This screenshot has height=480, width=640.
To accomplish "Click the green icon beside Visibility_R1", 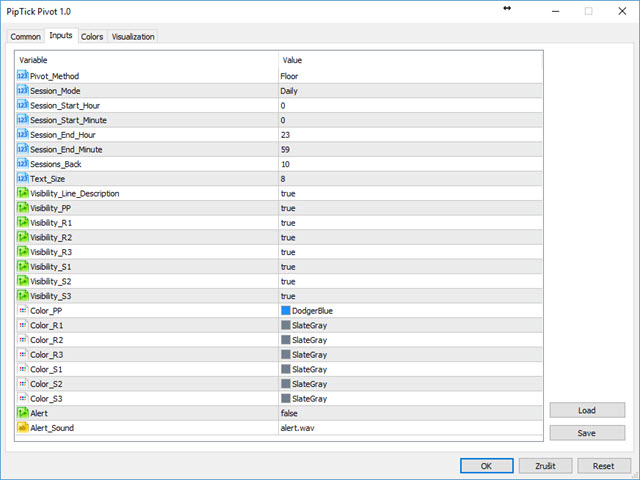I will point(22,222).
